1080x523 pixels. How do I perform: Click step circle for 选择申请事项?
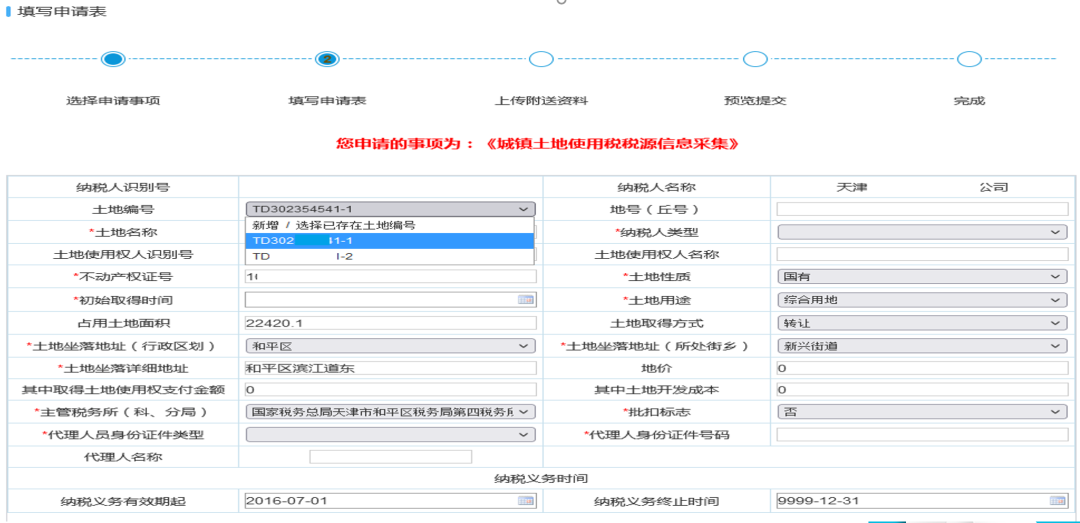pos(113,59)
